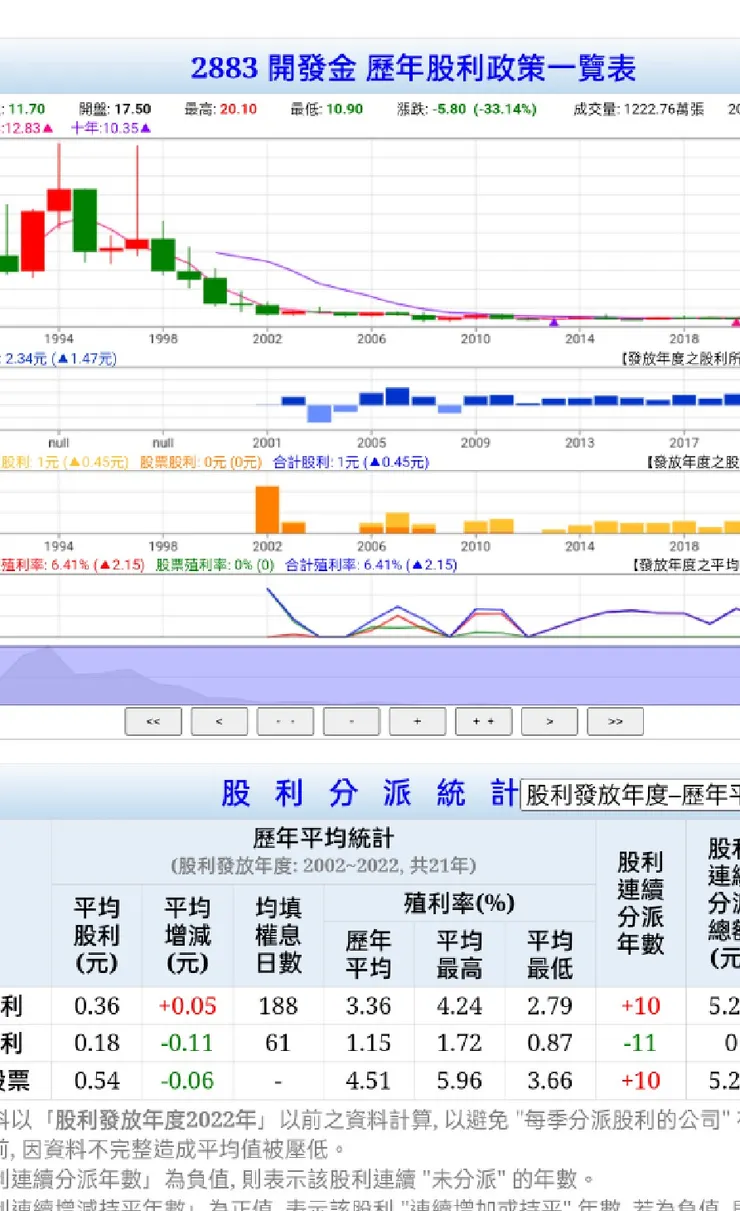
Task: Click the red value +0.05
Action: pyautogui.click(x=187, y=1005)
